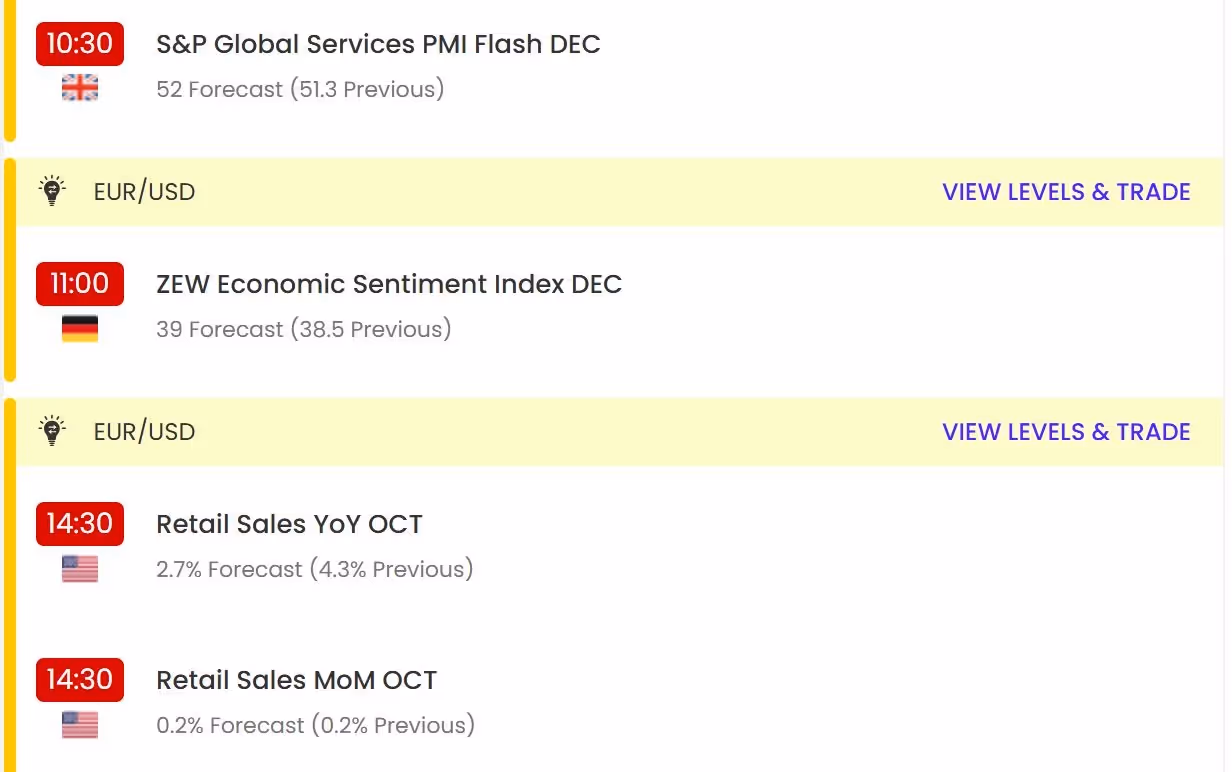This screenshot has width=1232, height=772.
Task: Click the UK flag icon
Action: click(80, 89)
